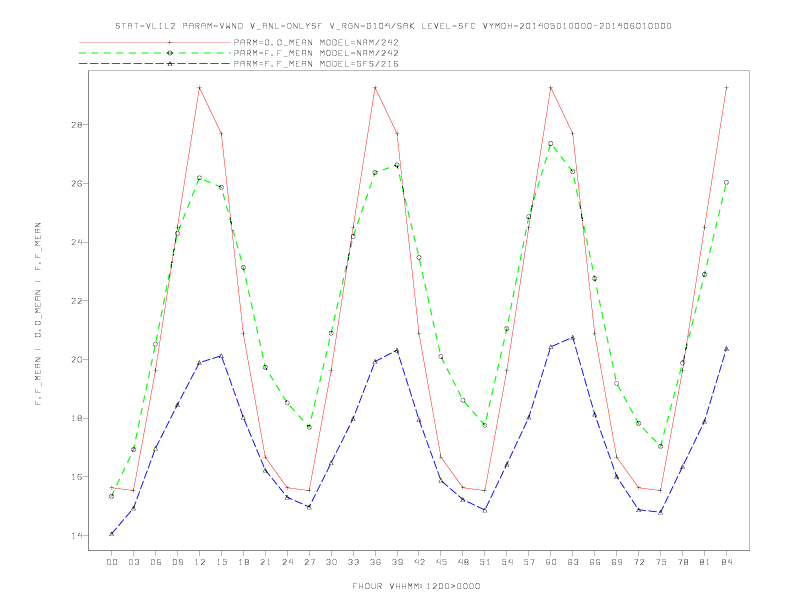The image size is (792, 612).
Task: Click the x-axis tick label 33
Action: tap(353, 562)
